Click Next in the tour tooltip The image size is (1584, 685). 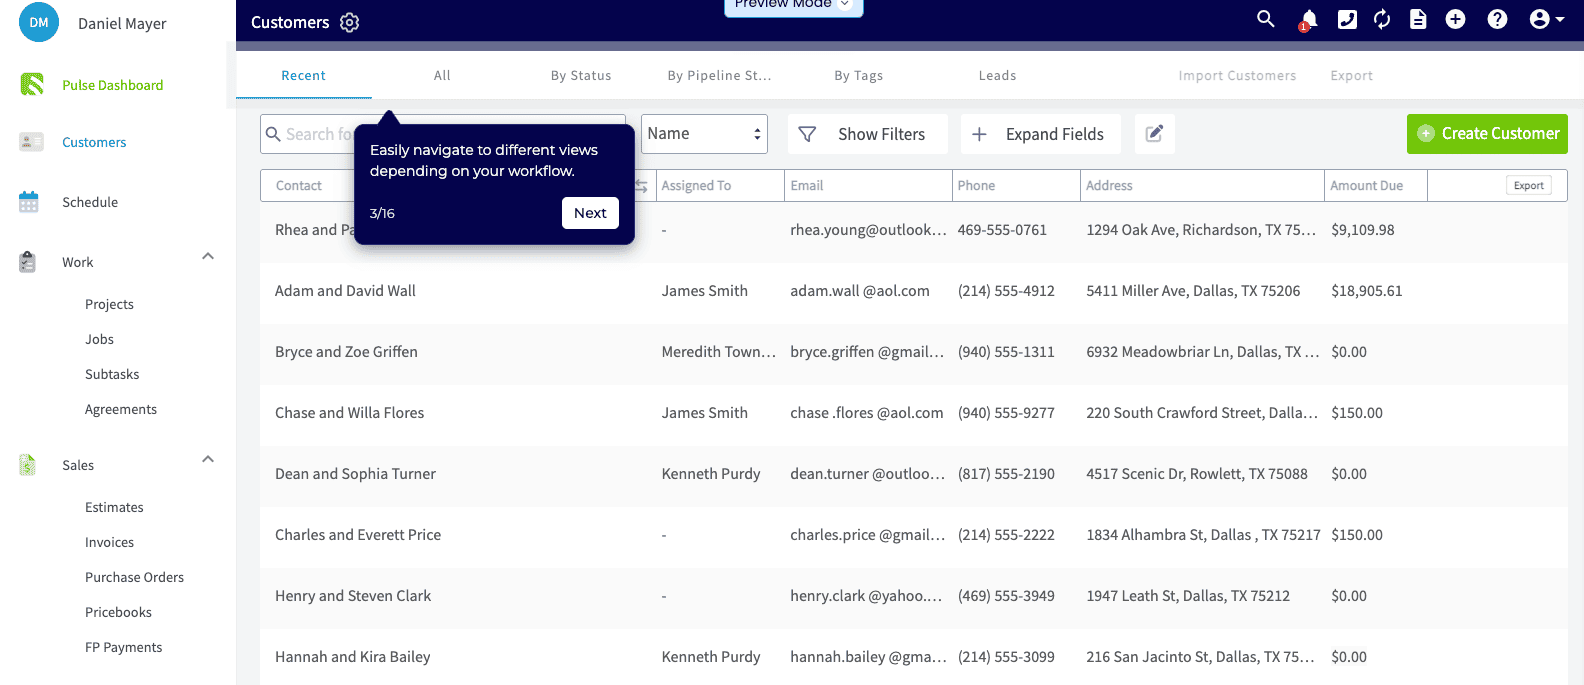point(590,213)
